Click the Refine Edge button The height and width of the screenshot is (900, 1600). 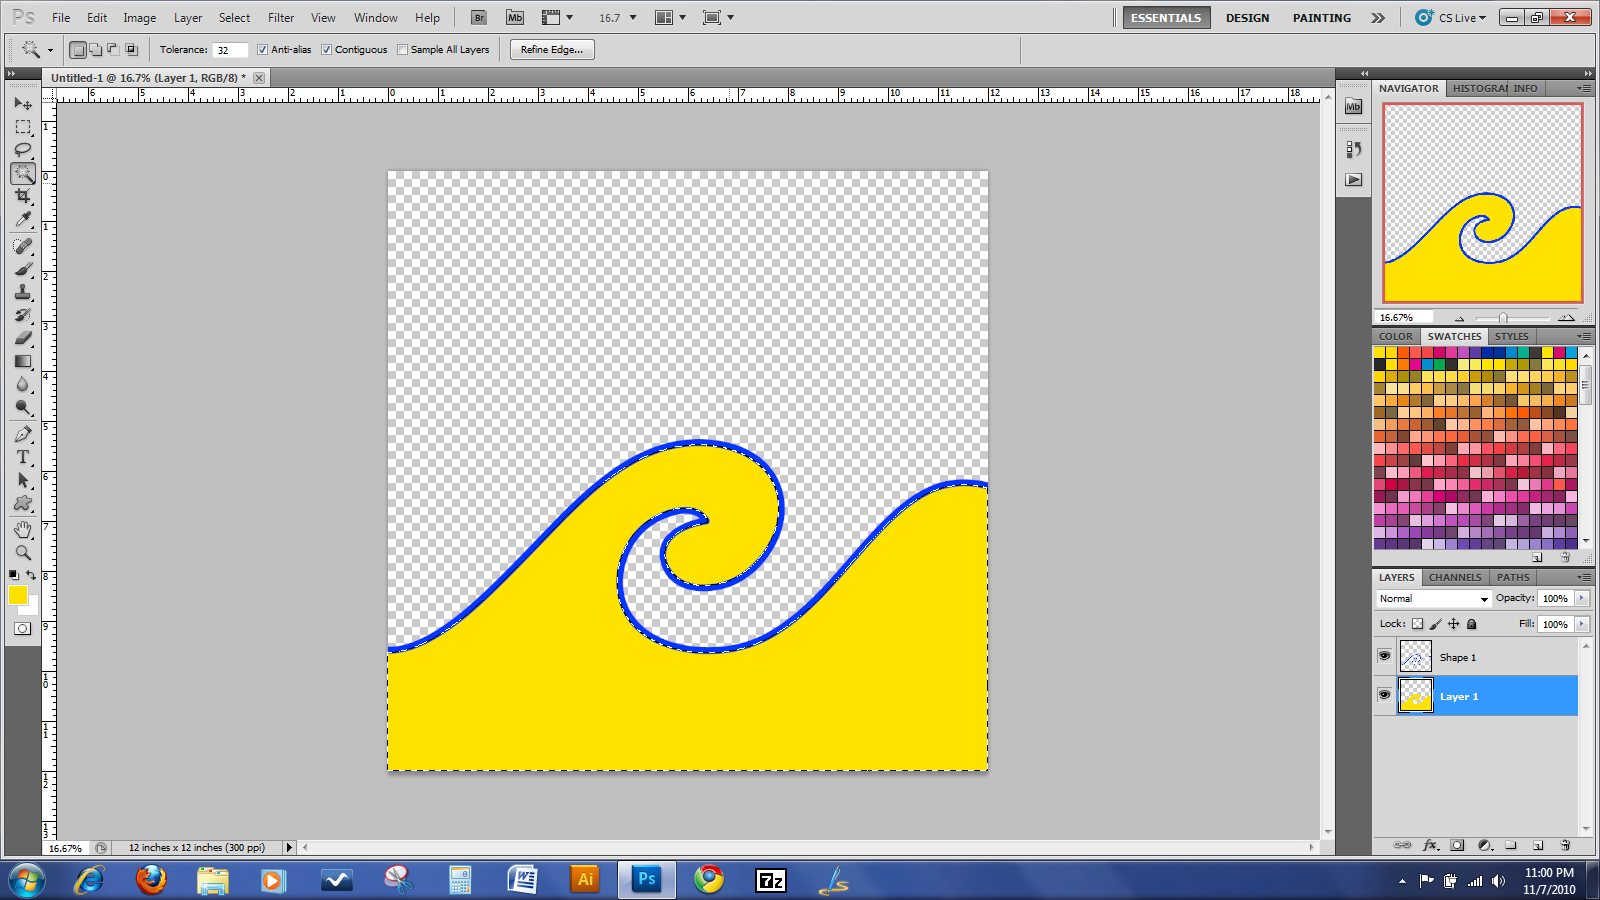click(552, 49)
